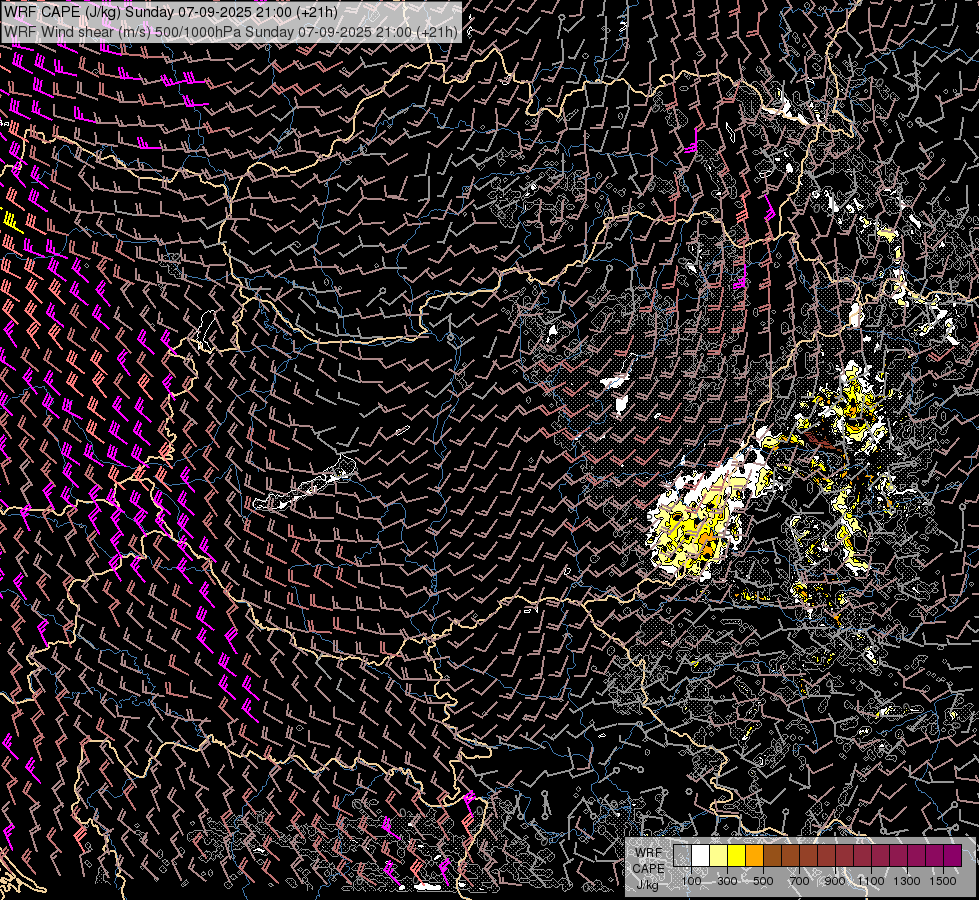Click the '100' legend tick label

pyautogui.click(x=691, y=881)
